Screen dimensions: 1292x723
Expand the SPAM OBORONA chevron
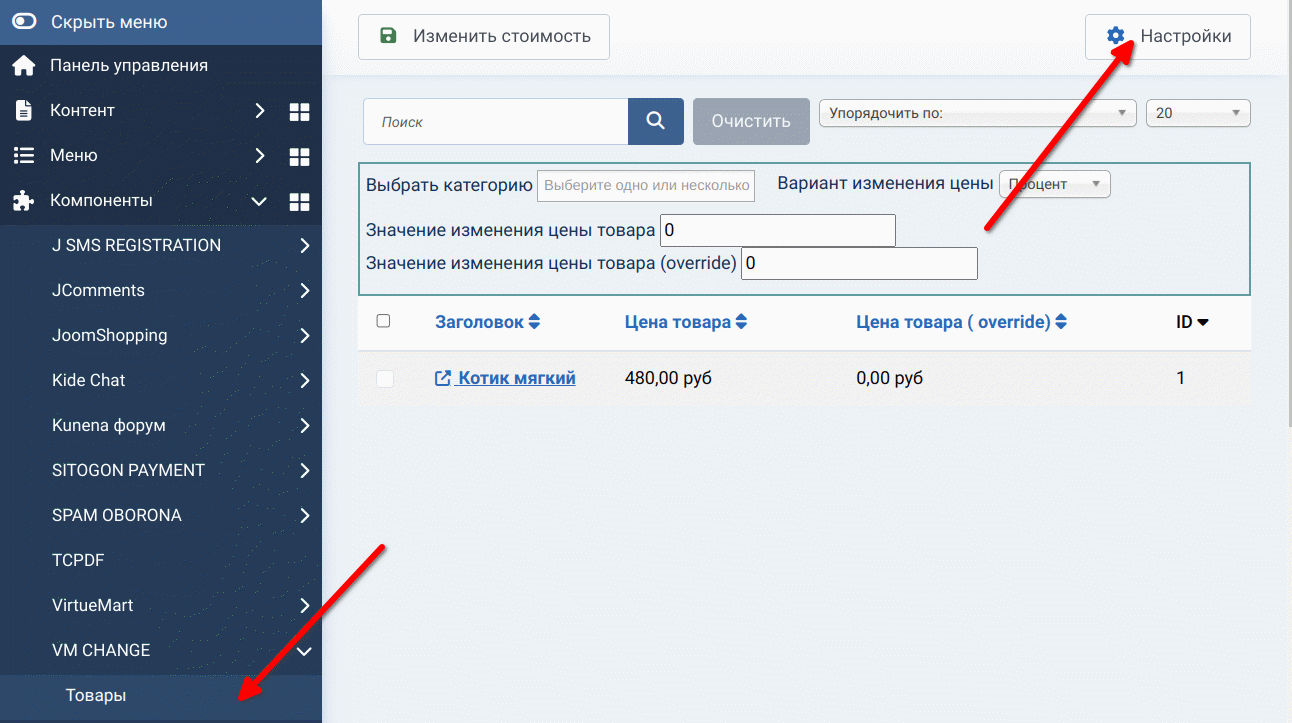(305, 515)
